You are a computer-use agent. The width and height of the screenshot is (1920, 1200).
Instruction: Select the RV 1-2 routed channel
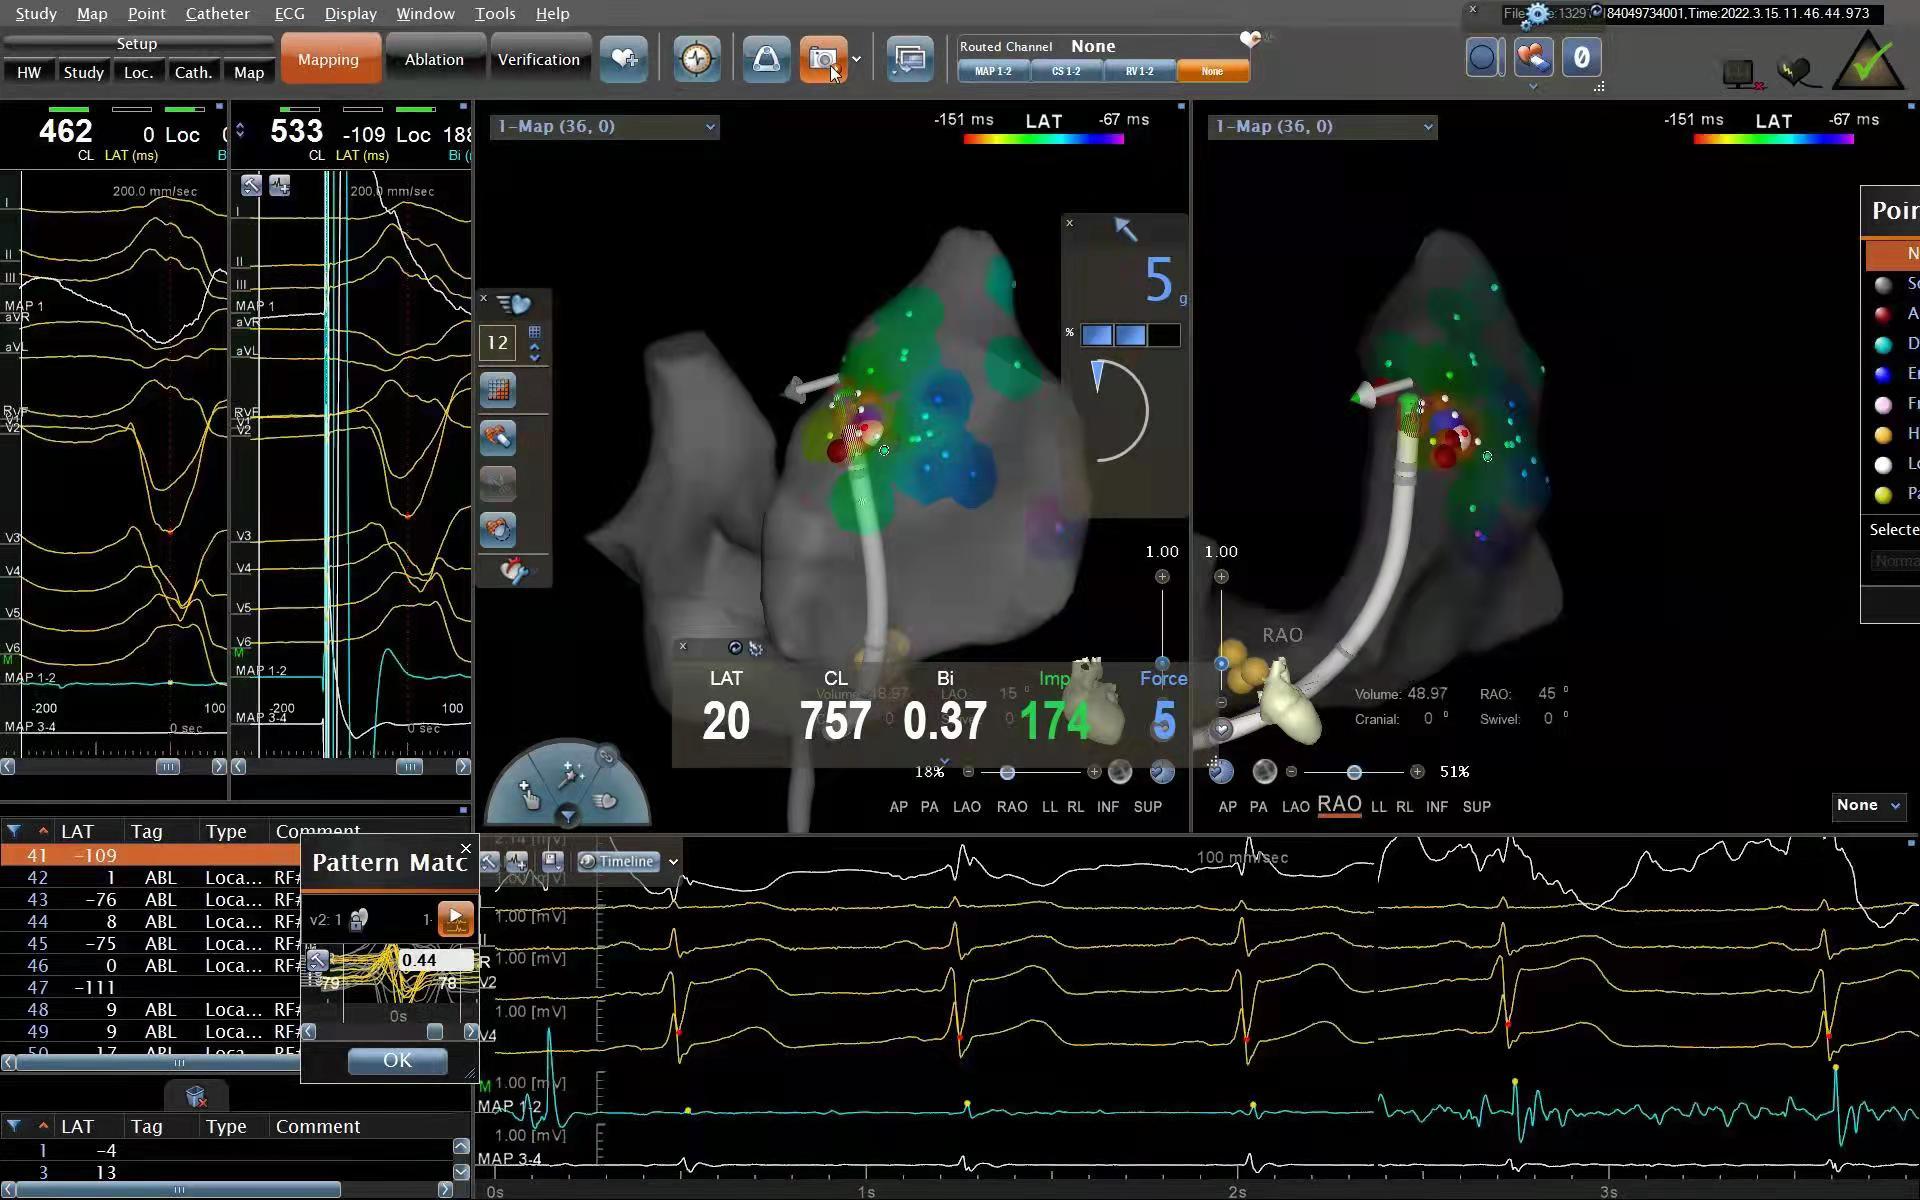click(1139, 72)
